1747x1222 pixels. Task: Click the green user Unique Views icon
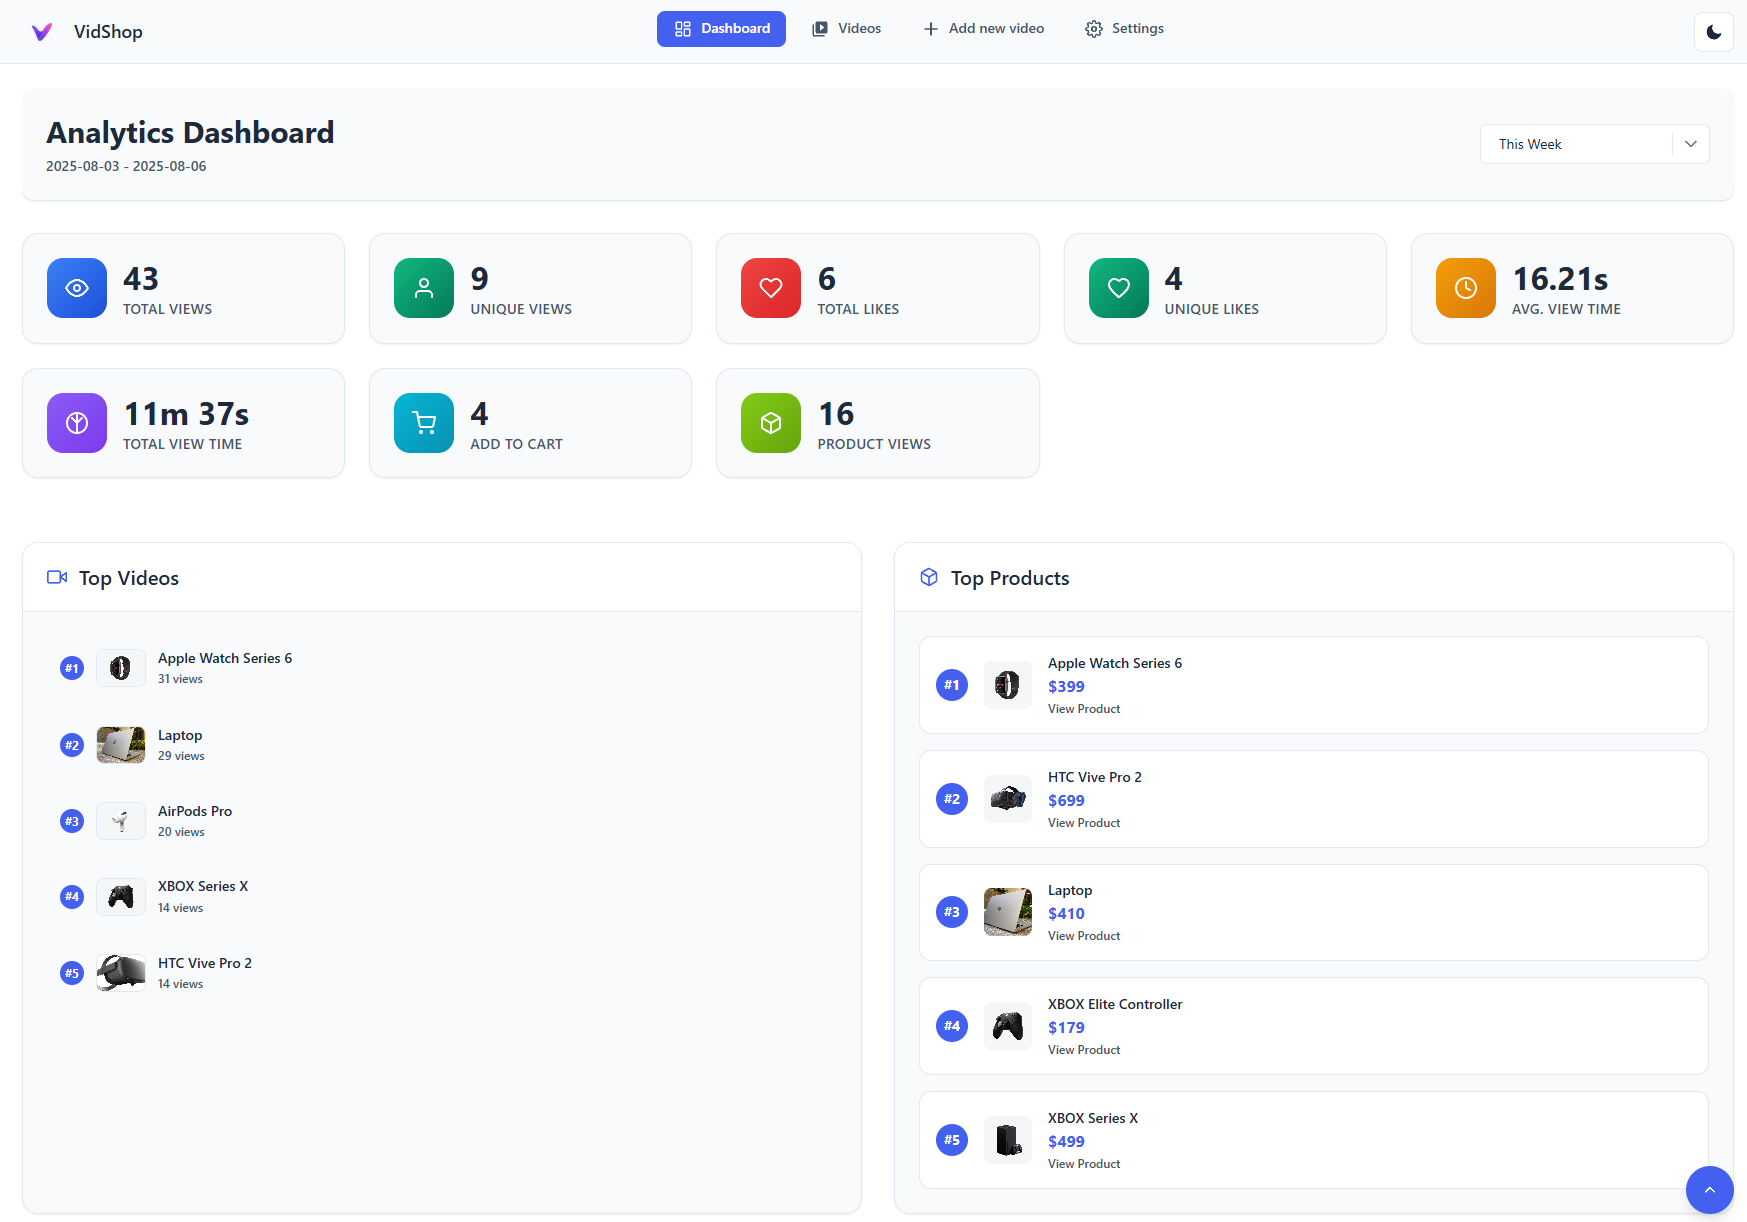tap(424, 288)
